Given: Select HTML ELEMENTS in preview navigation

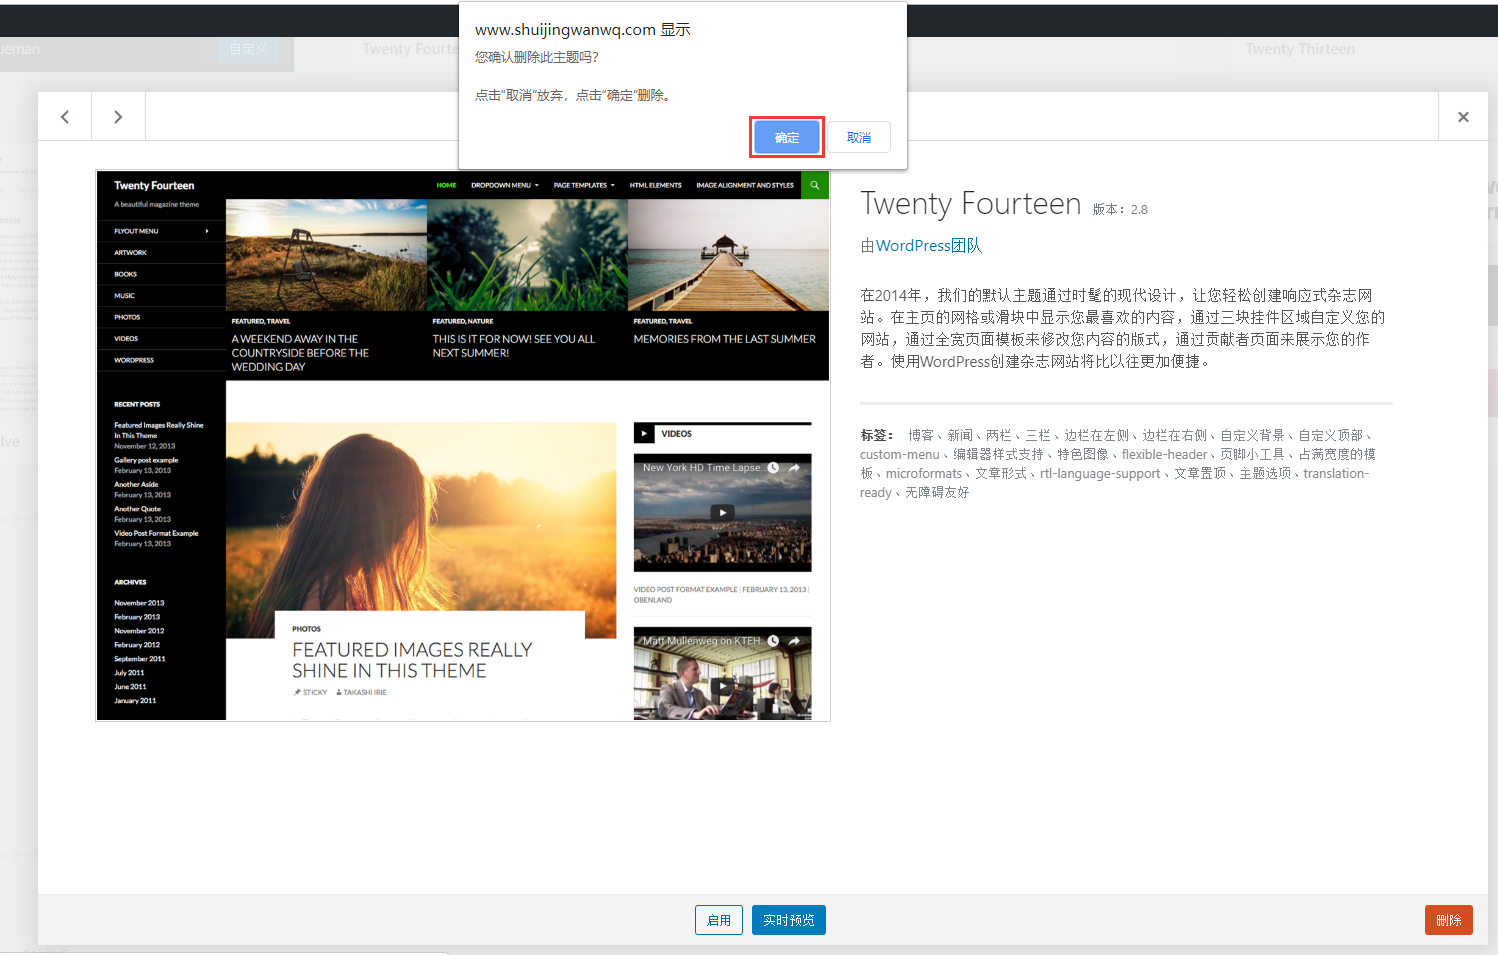Looking at the screenshot, I should point(655,185).
